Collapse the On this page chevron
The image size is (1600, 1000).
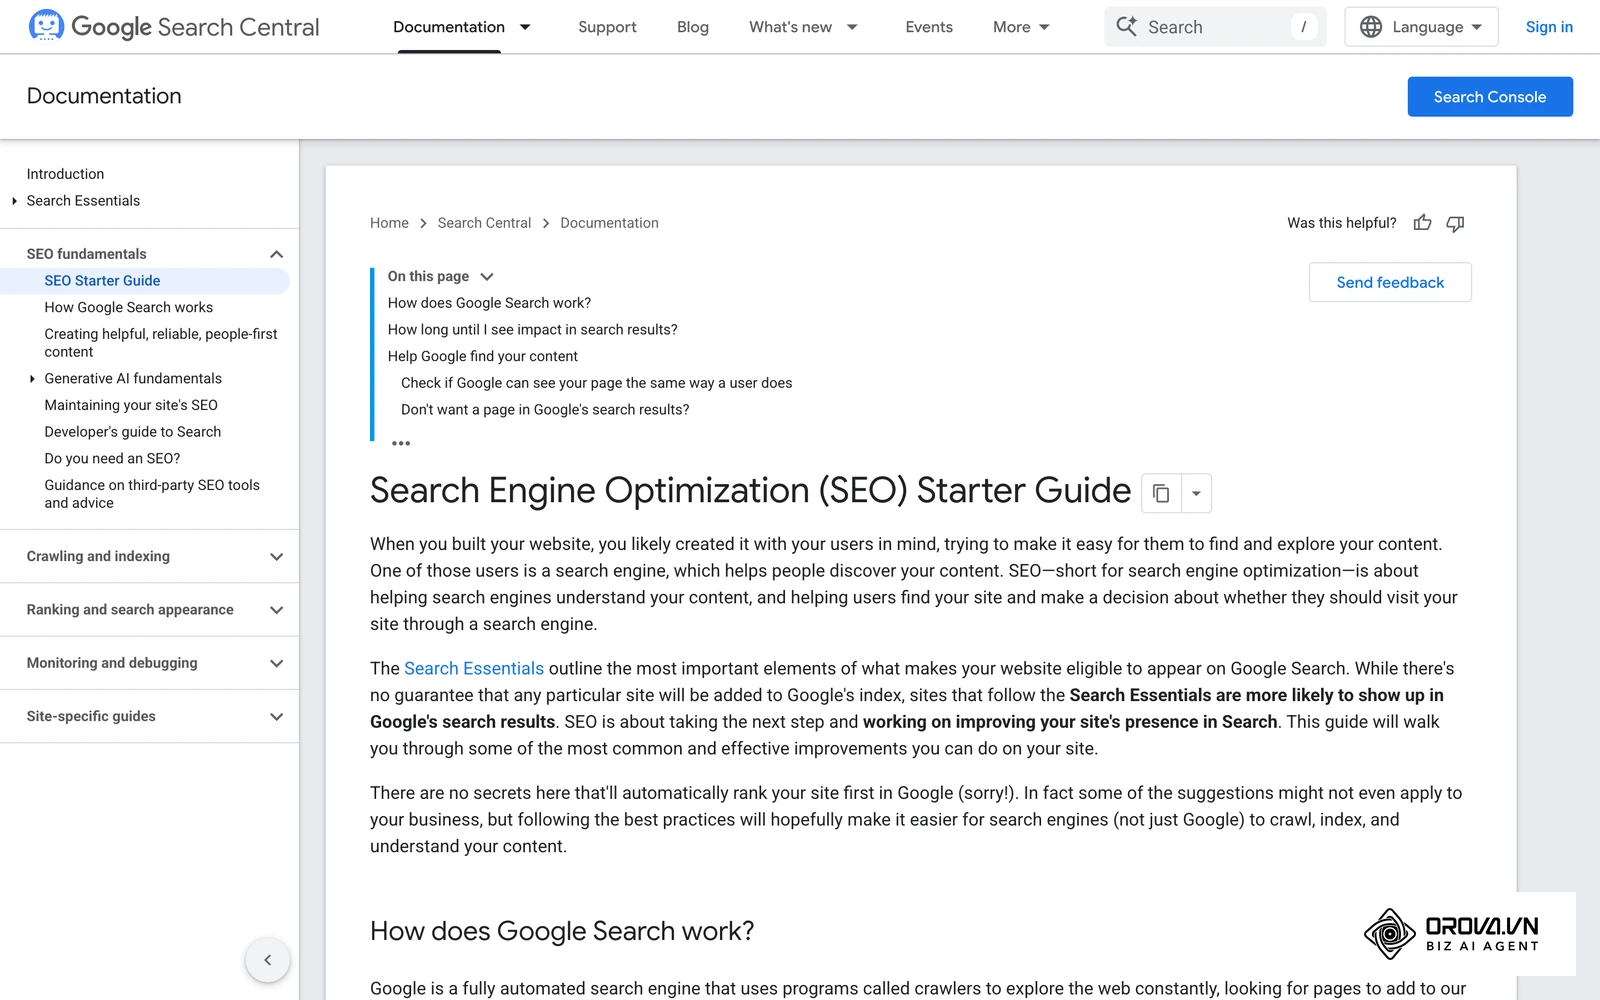(487, 277)
